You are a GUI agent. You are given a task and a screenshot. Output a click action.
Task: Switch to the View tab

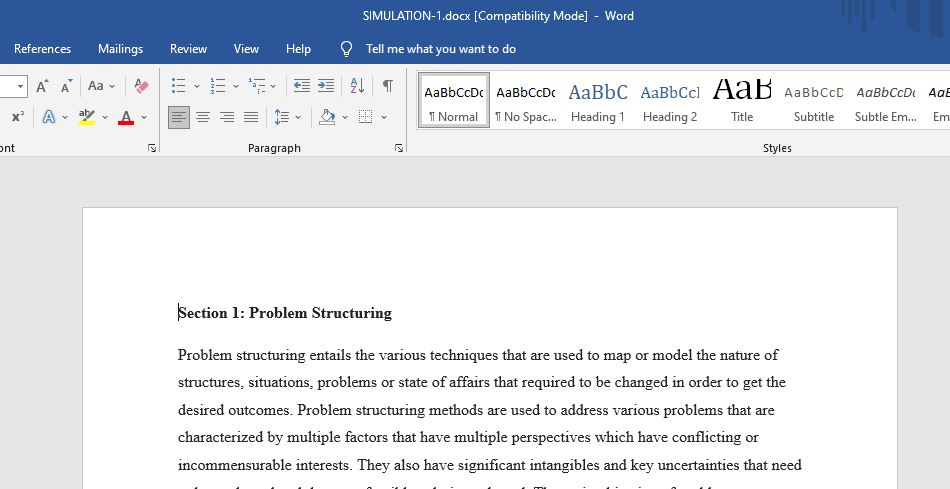tap(246, 49)
